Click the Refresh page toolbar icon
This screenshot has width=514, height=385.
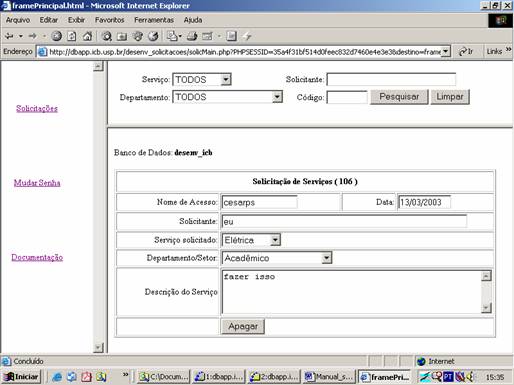72,36
